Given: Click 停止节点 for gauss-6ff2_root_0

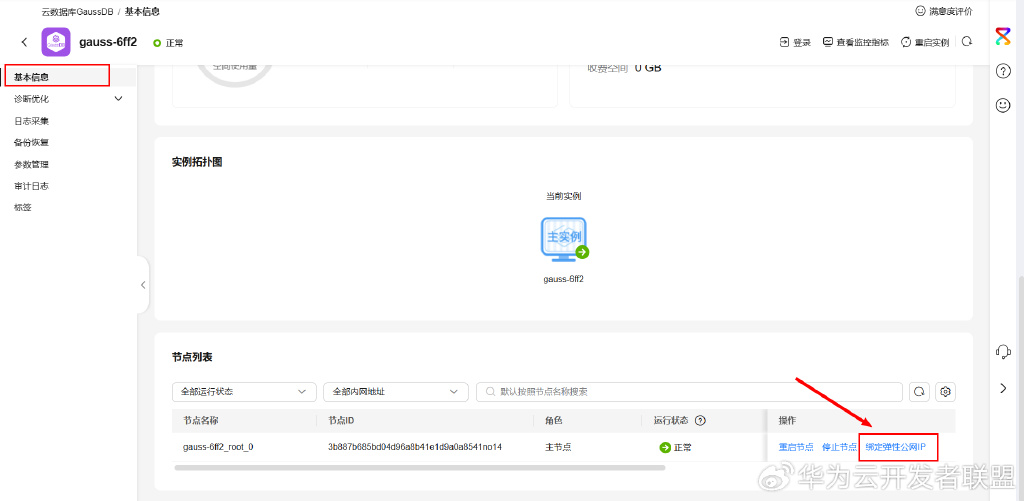Looking at the screenshot, I should [839, 447].
